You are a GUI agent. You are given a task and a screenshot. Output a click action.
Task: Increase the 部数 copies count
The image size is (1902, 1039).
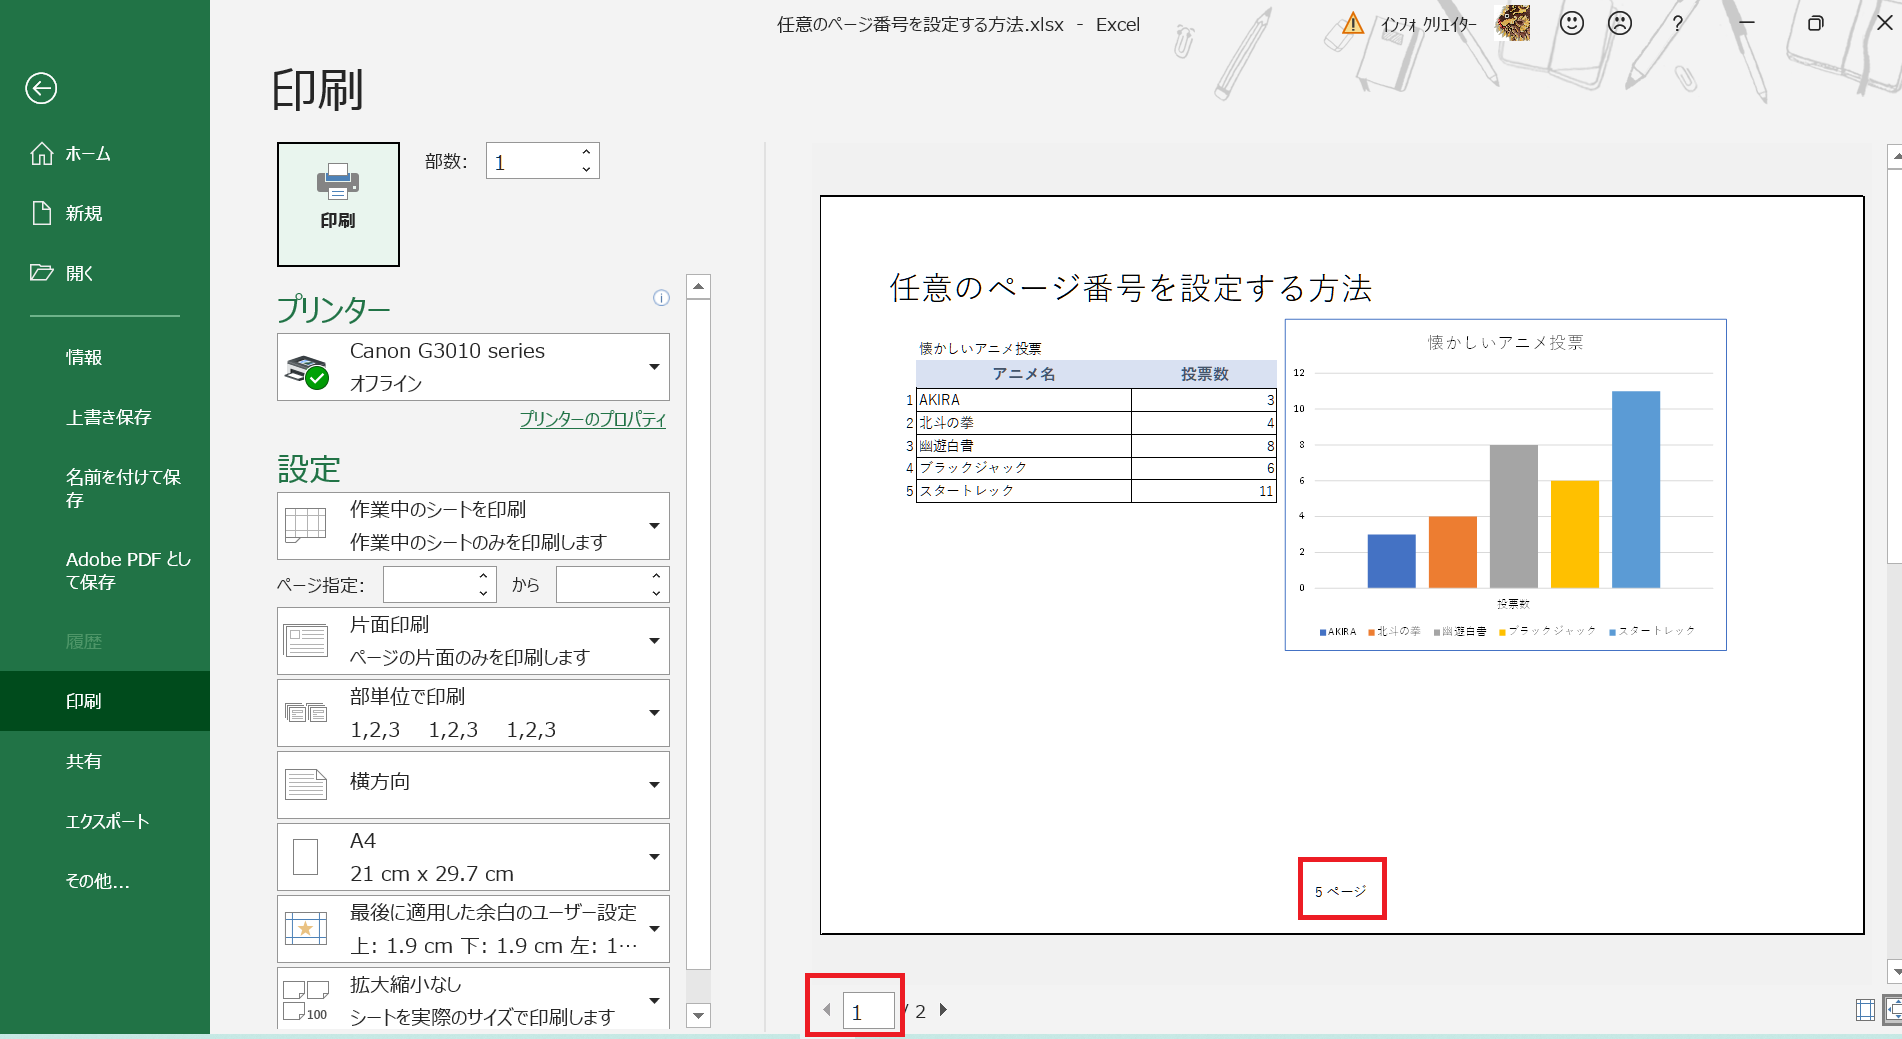[586, 152]
